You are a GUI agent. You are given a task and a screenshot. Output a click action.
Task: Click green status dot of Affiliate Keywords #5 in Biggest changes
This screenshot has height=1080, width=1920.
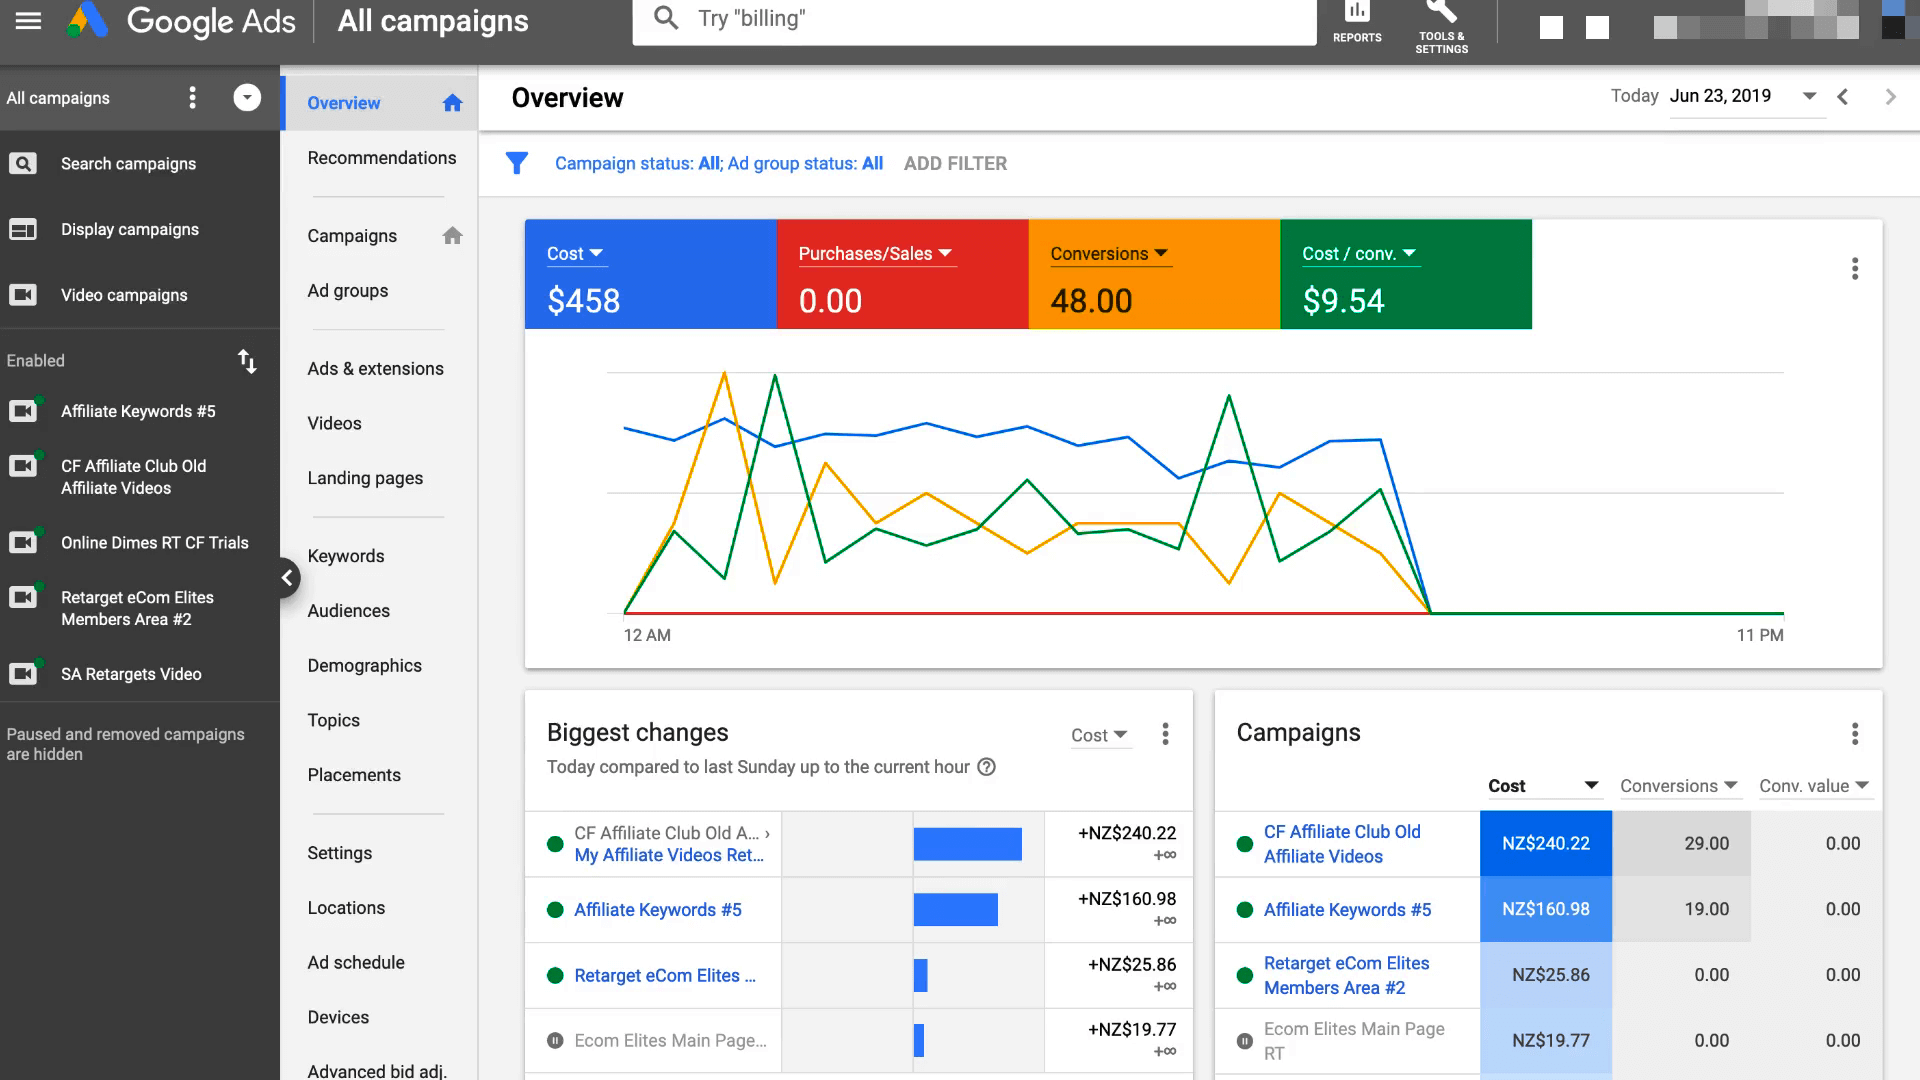point(555,910)
